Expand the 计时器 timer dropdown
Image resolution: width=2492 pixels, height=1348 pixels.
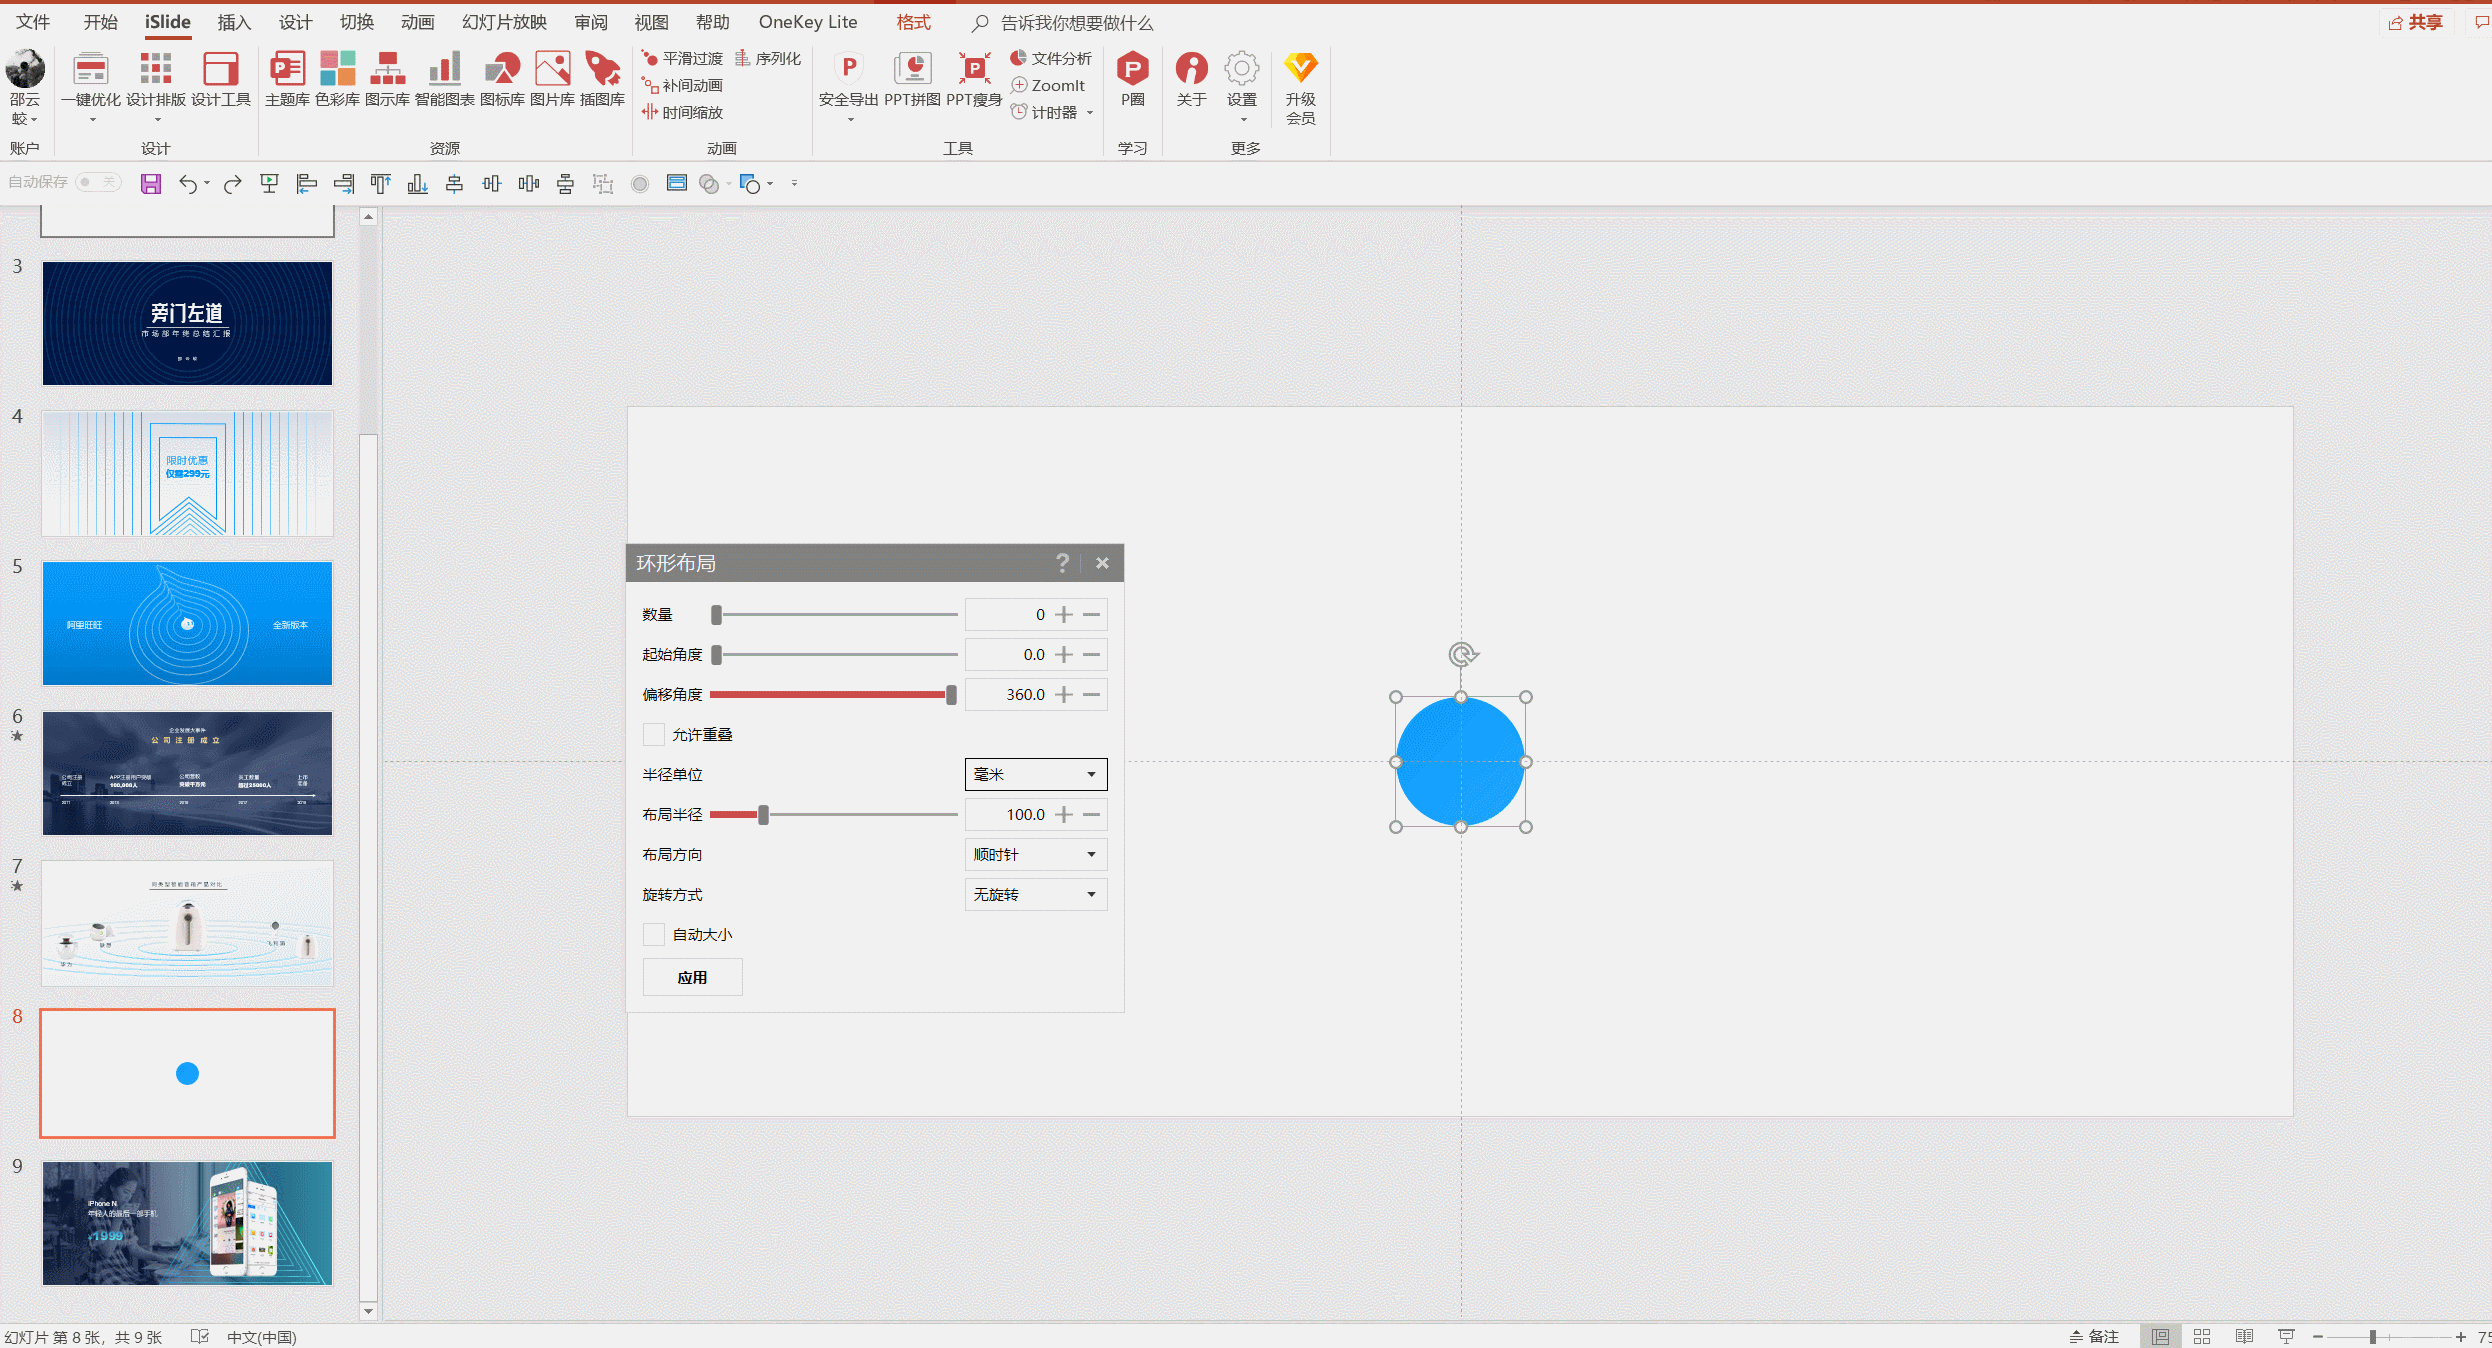click(x=1090, y=113)
